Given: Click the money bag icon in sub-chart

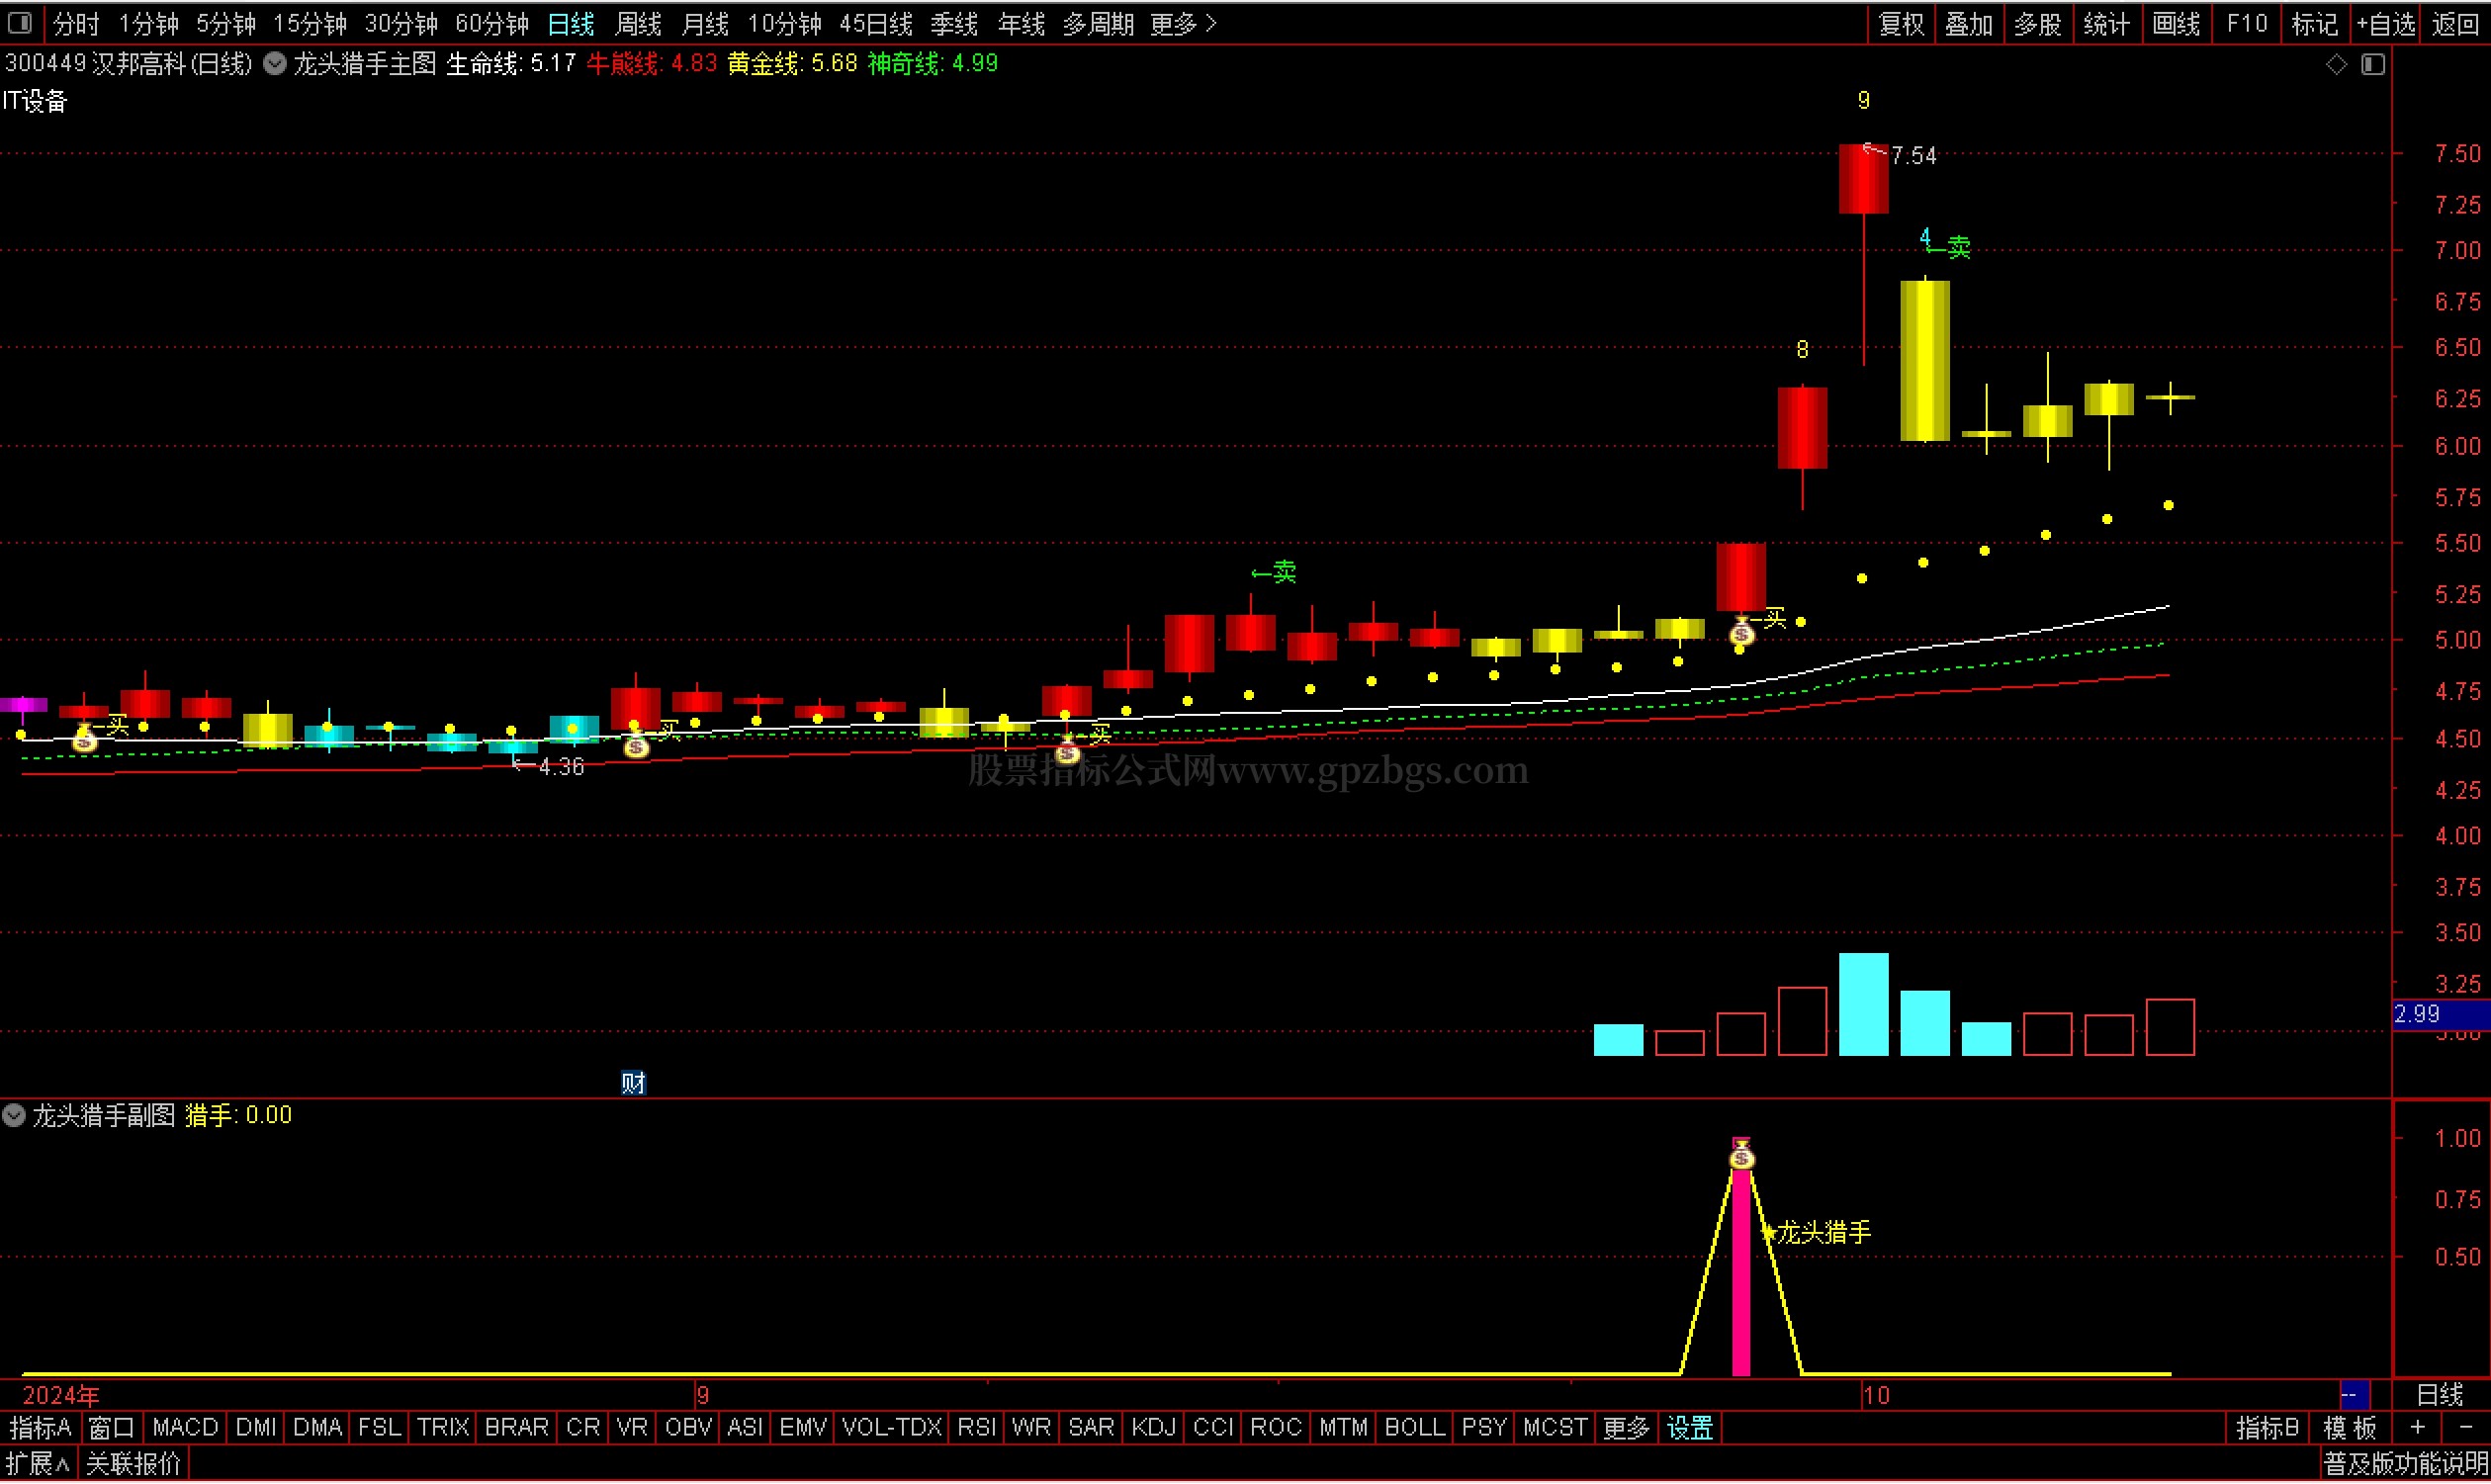Looking at the screenshot, I should pos(1742,1157).
